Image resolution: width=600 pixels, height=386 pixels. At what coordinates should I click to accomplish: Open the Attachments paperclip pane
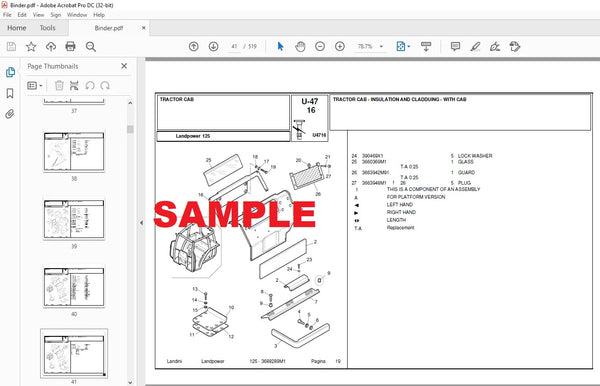click(x=10, y=114)
